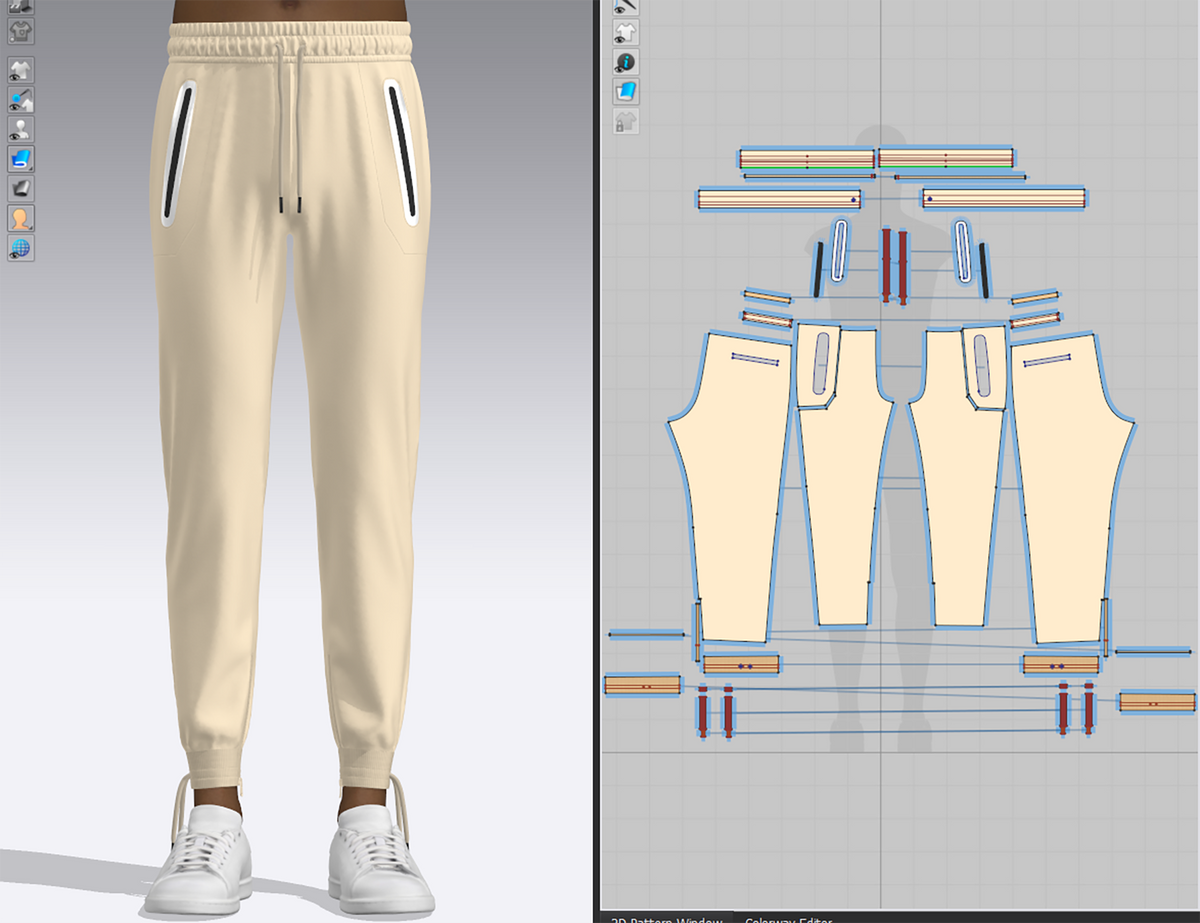Screen dimensions: 1200x923
Task: Click blue fabric texture icon in 2D window toolbar
Action: click(626, 92)
